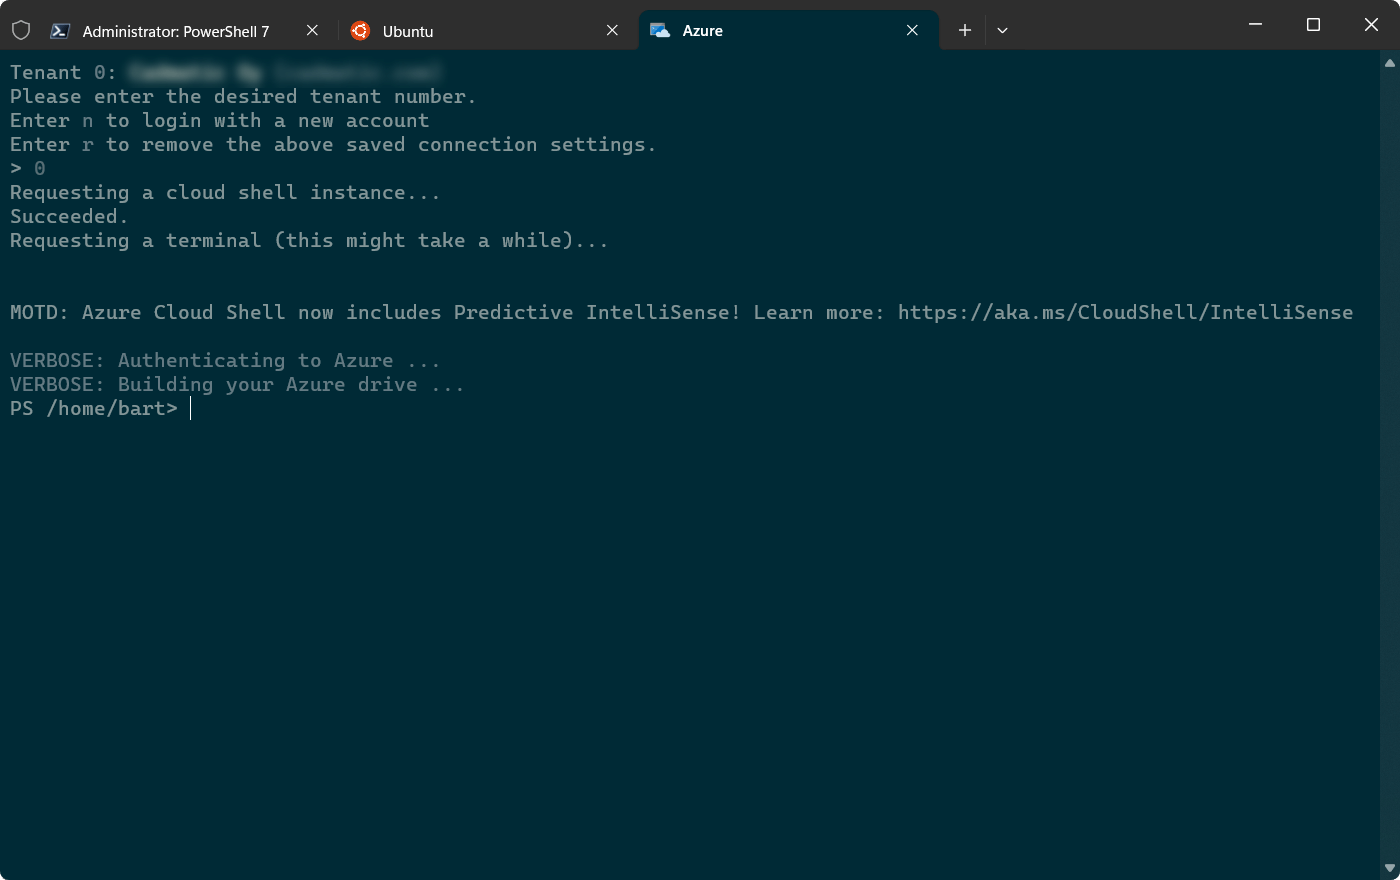Close the Administrator: PowerShell 7 tab

coord(311,31)
